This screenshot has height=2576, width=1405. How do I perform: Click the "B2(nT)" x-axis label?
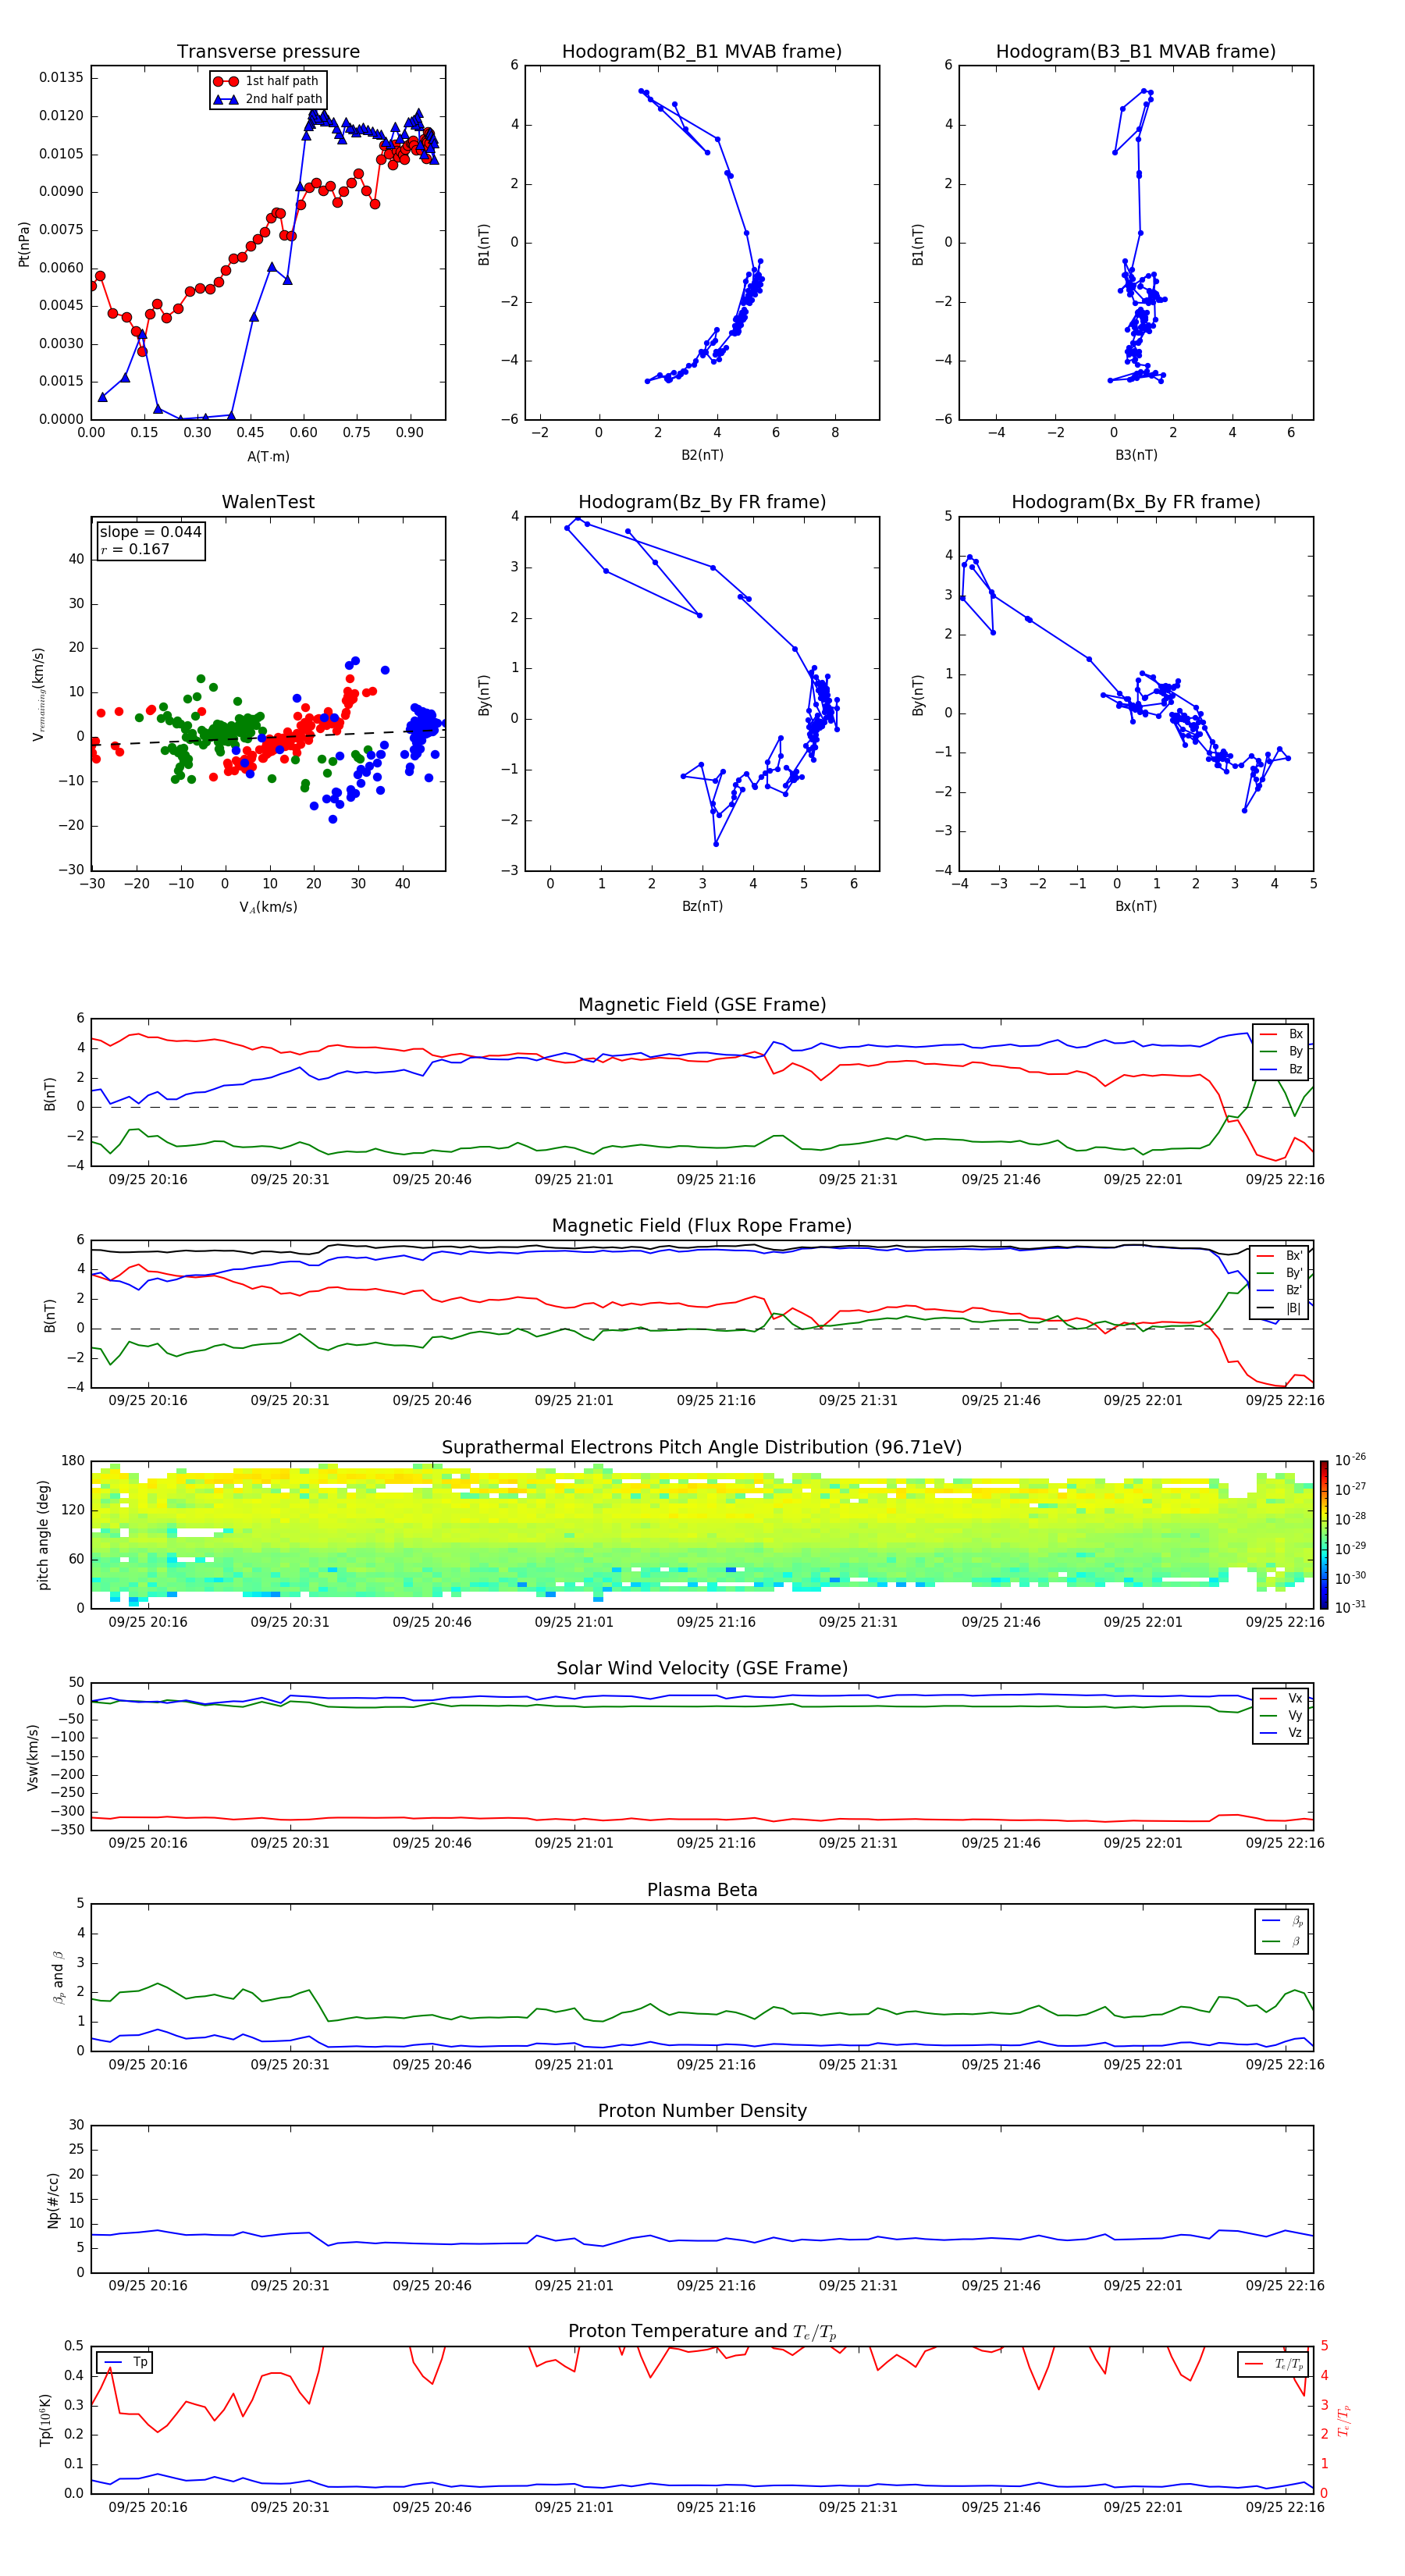702,455
